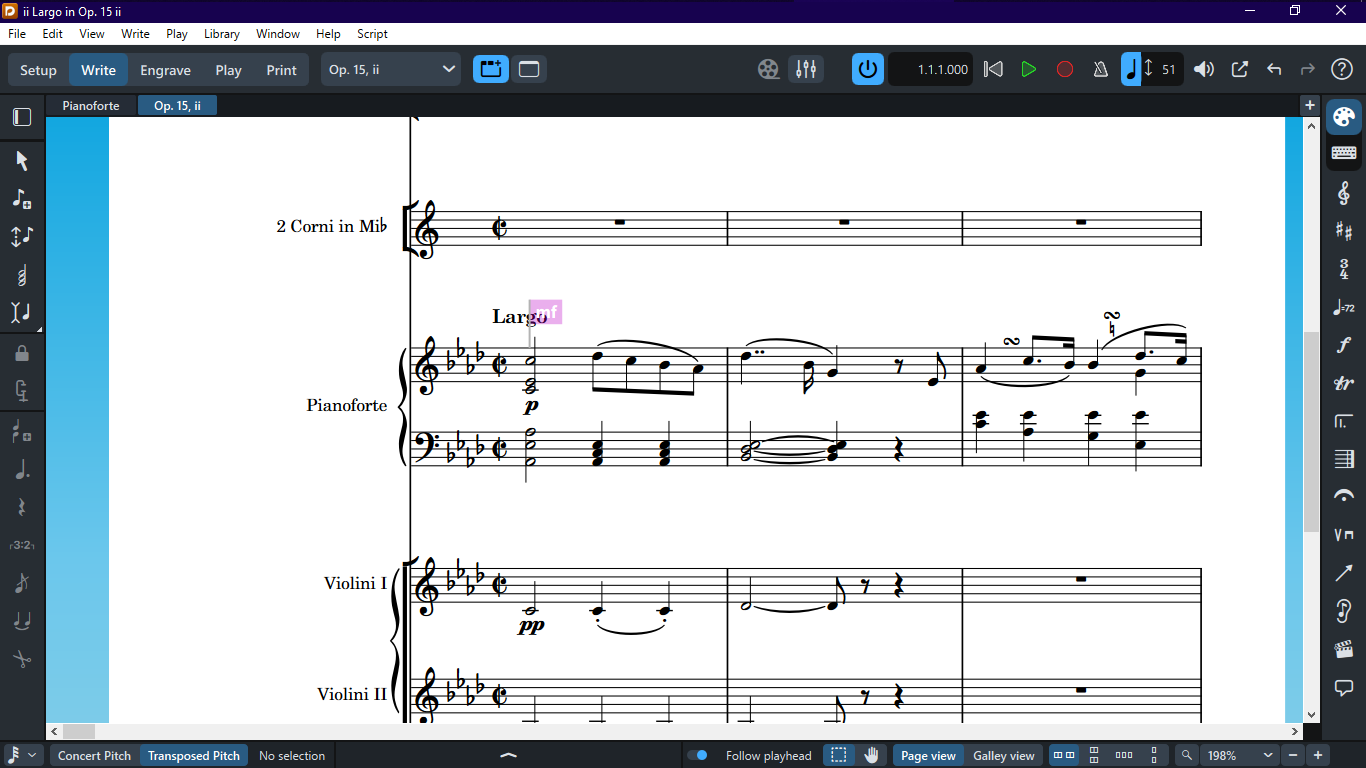Open the Dynamics panel
Image resolution: width=1366 pixels, height=768 pixels.
[1344, 345]
